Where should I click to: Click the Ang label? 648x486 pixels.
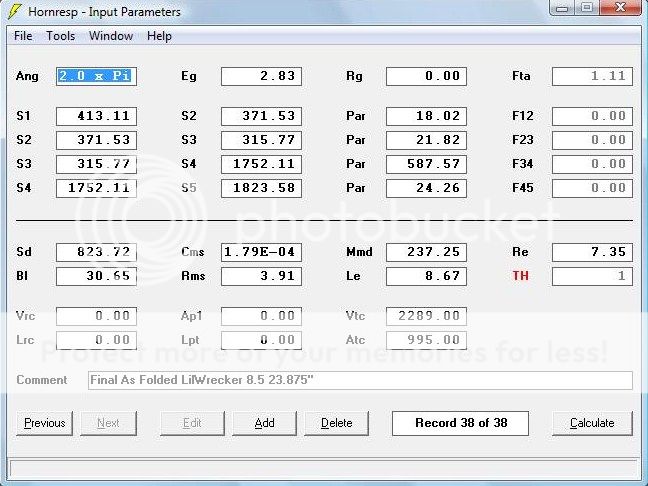pos(27,76)
